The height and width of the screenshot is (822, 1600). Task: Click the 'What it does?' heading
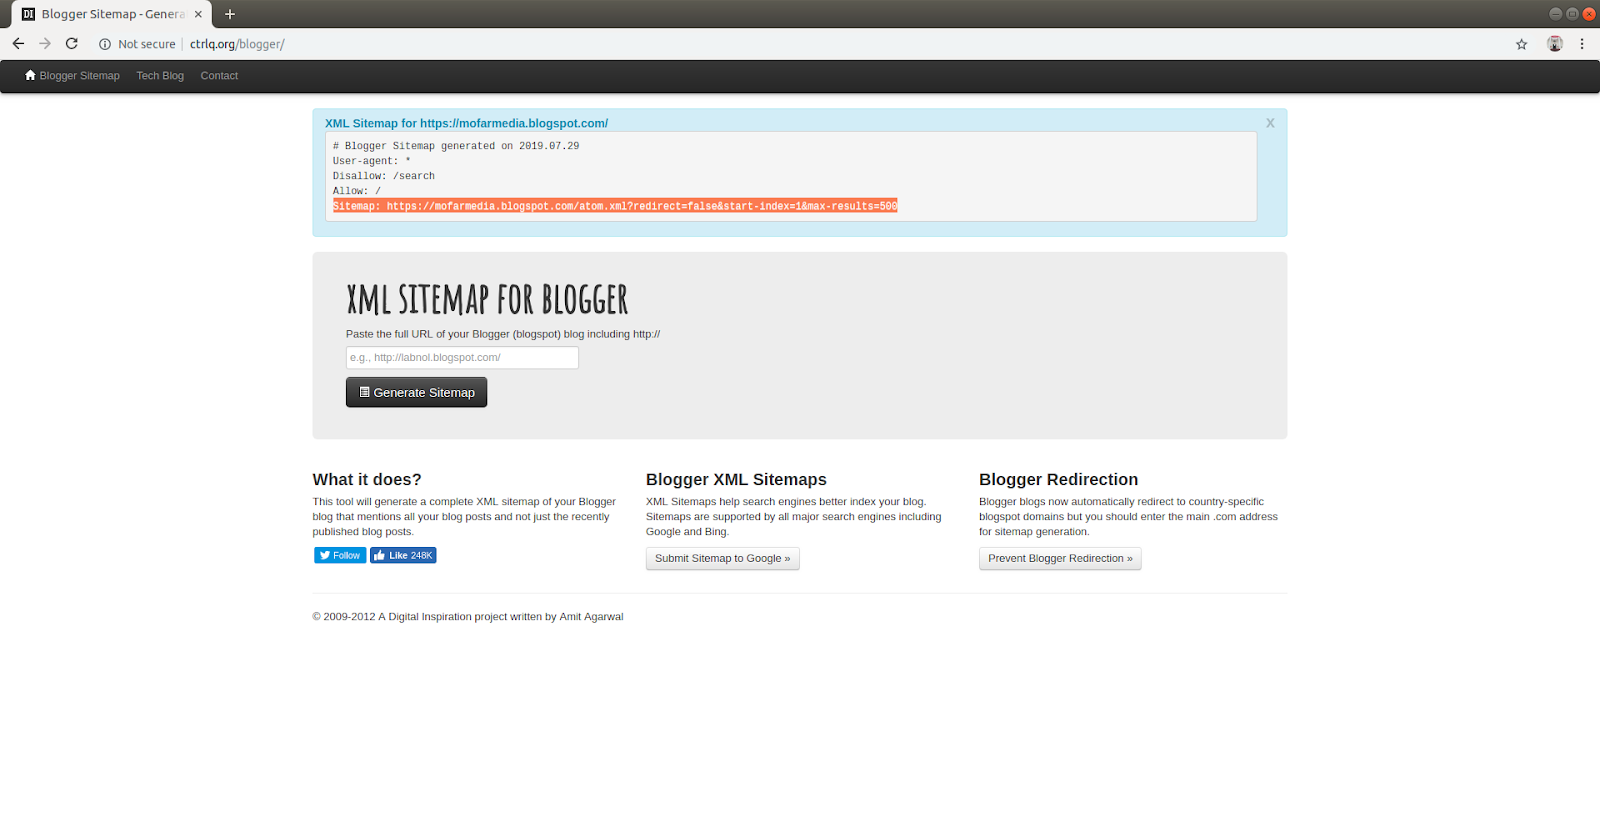tap(367, 479)
